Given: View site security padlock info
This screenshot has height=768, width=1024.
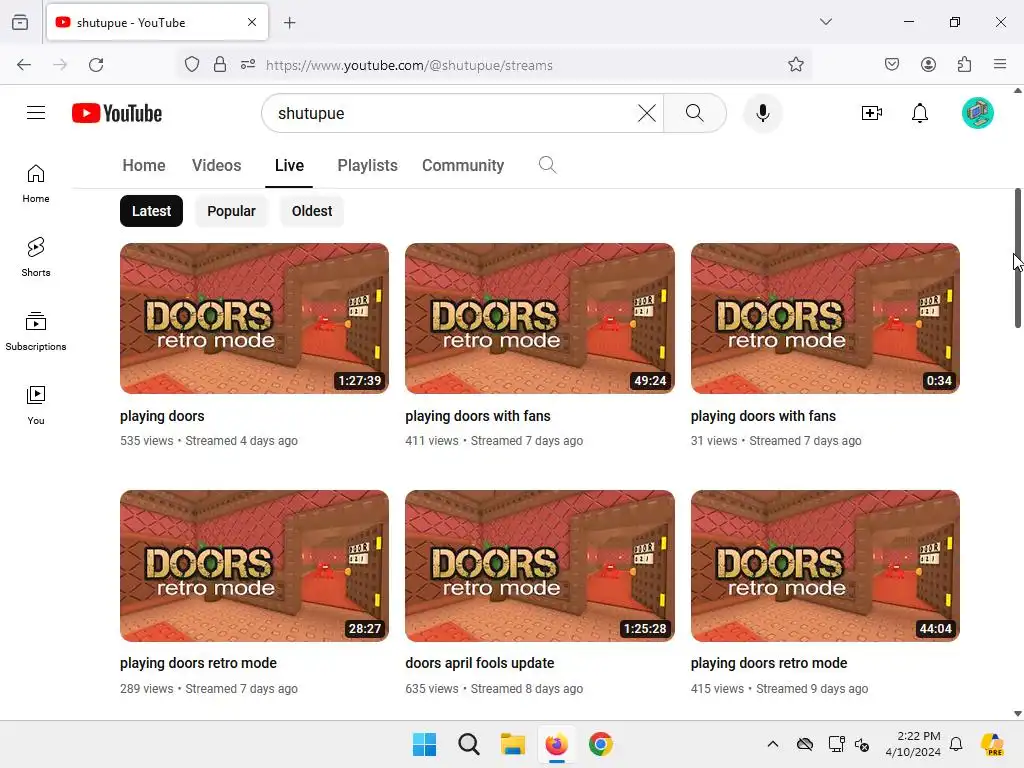Looking at the screenshot, I should 220,65.
